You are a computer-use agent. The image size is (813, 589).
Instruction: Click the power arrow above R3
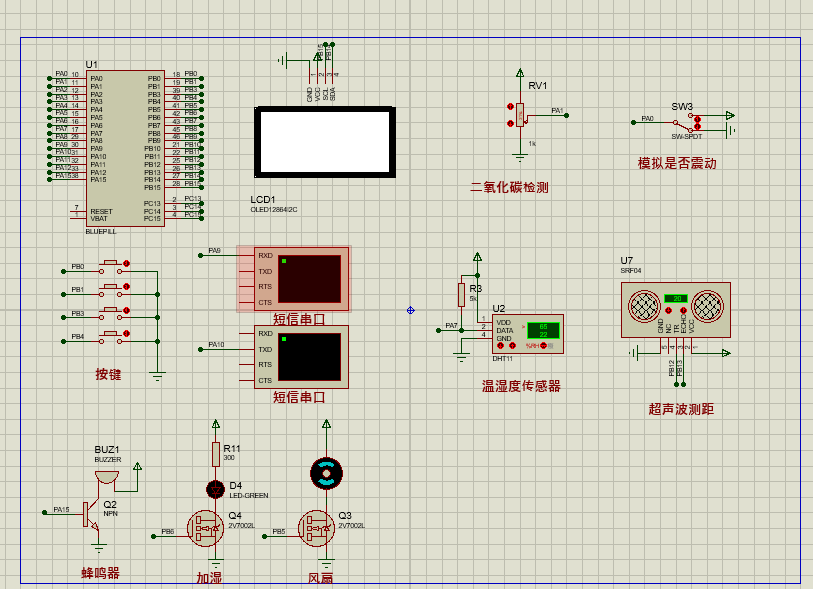(477, 257)
